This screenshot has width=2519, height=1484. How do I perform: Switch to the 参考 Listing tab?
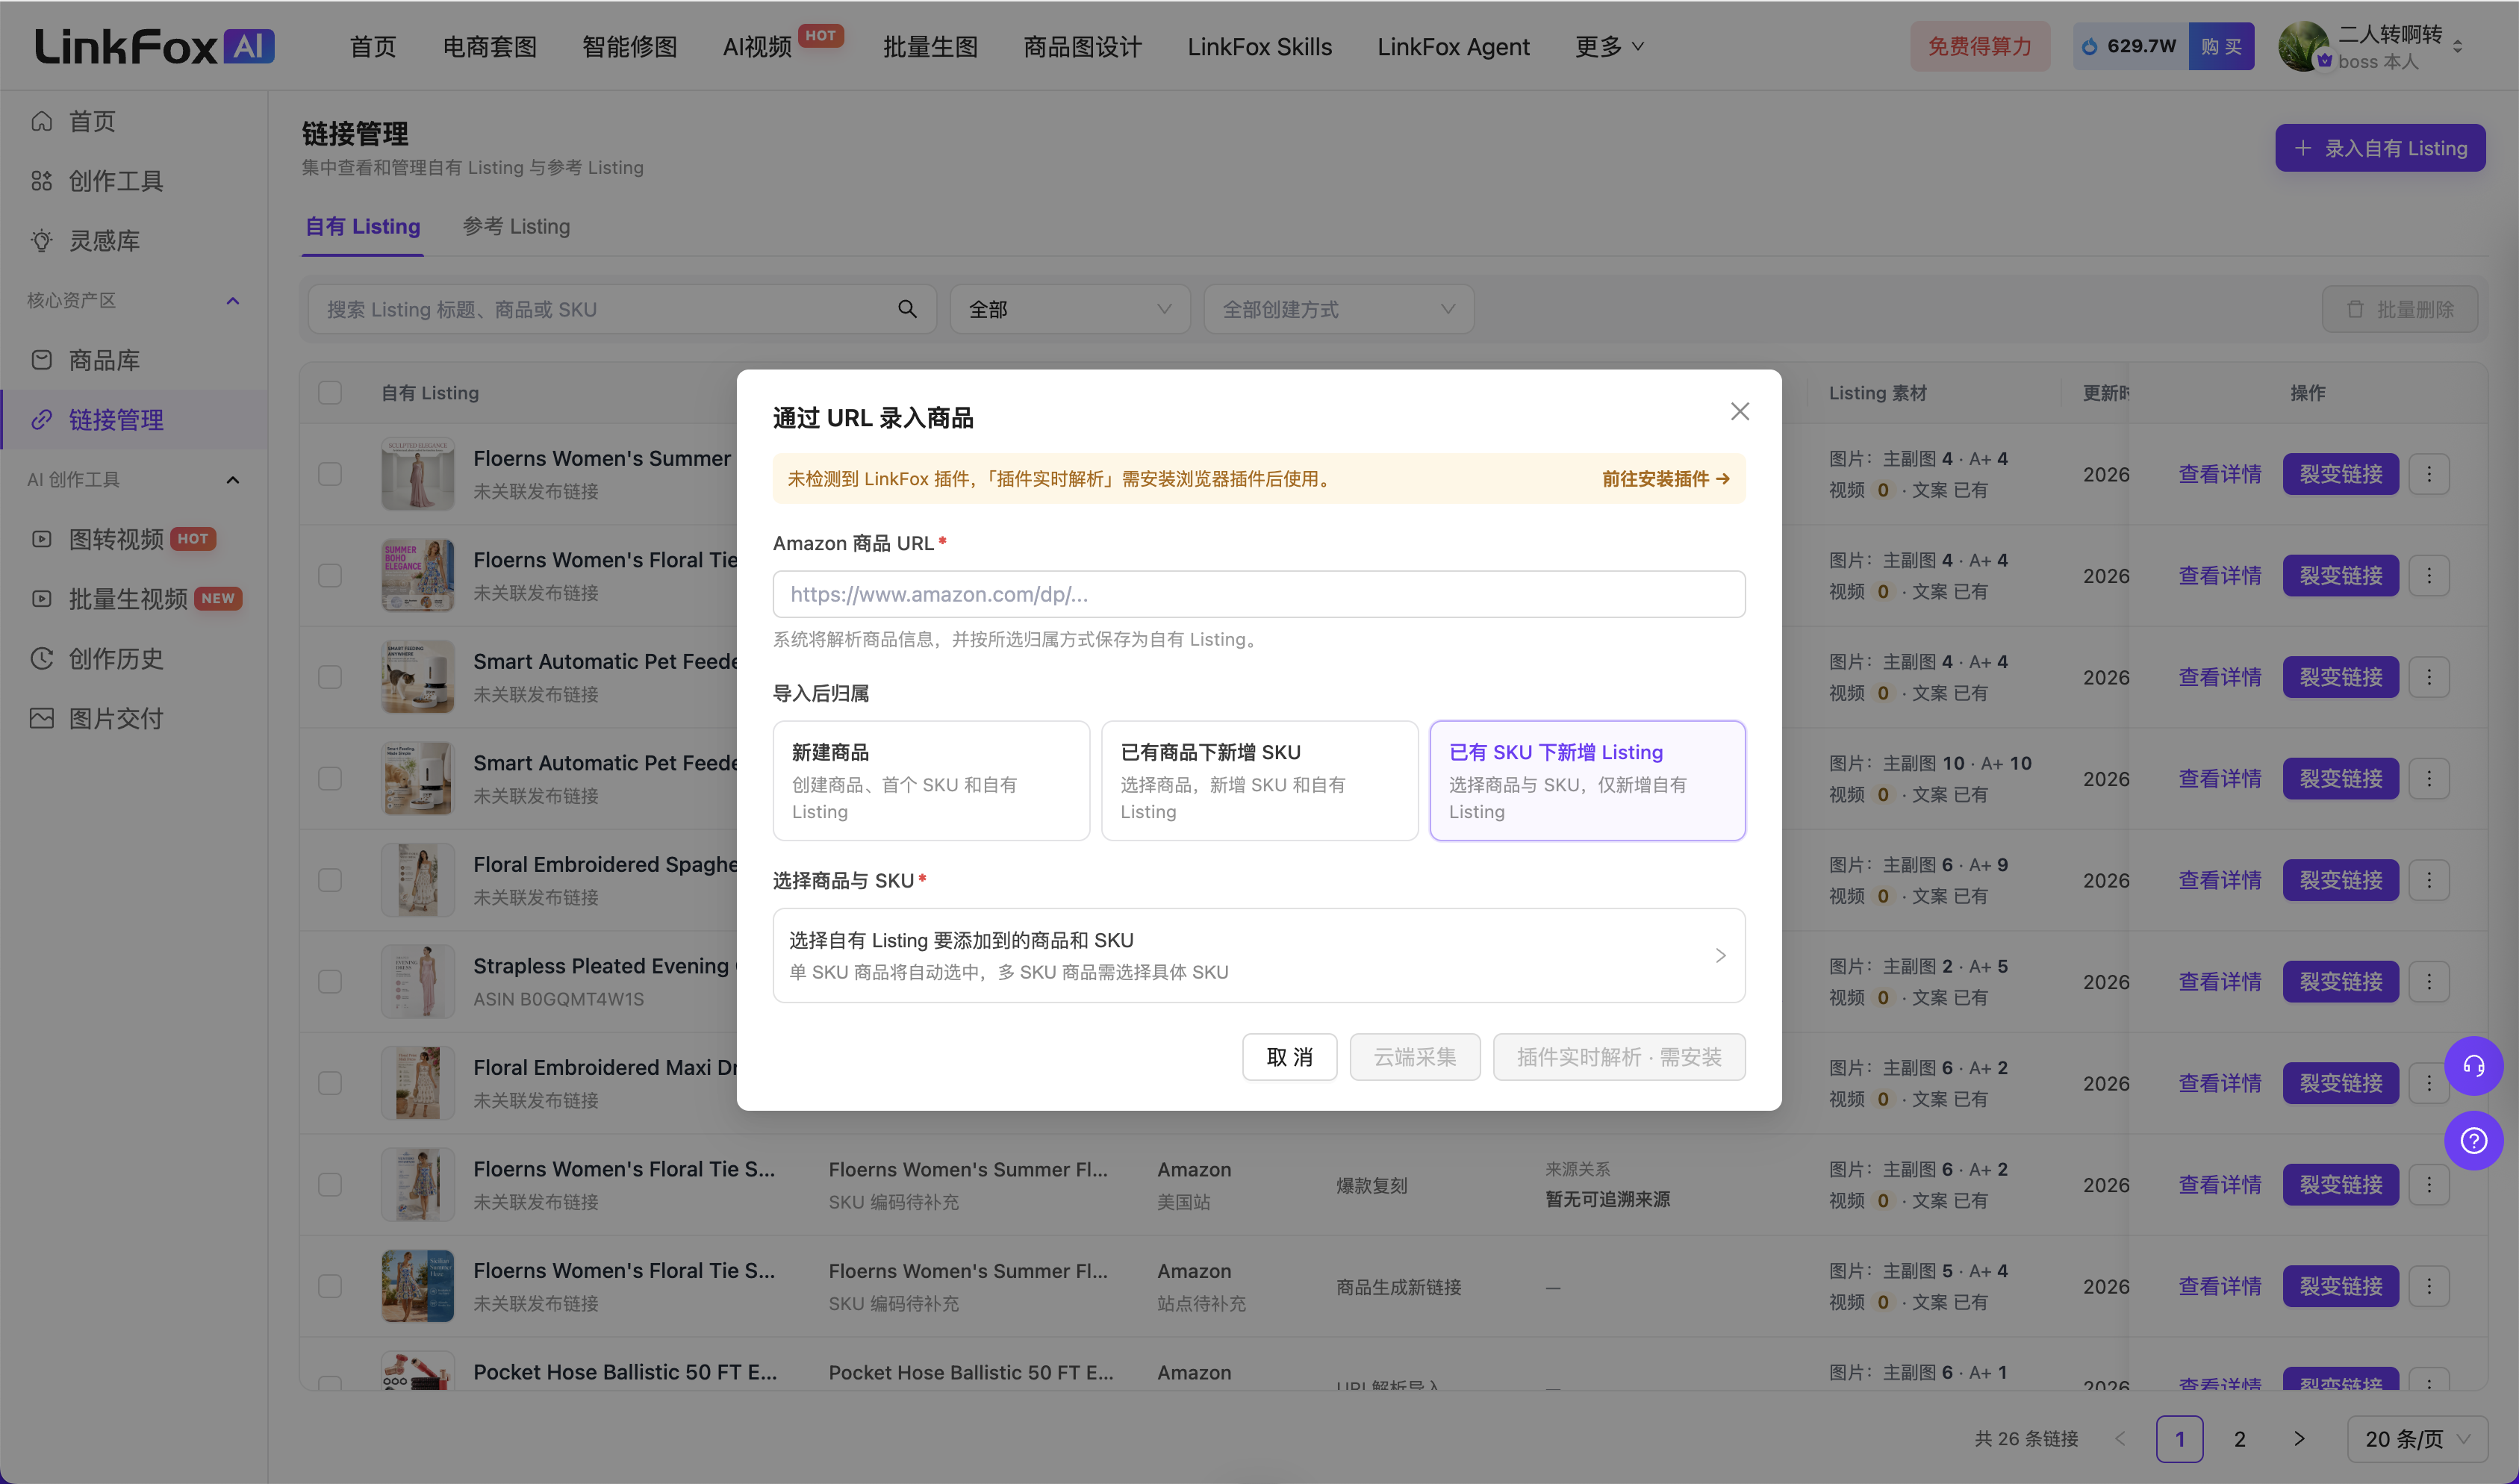coord(516,227)
